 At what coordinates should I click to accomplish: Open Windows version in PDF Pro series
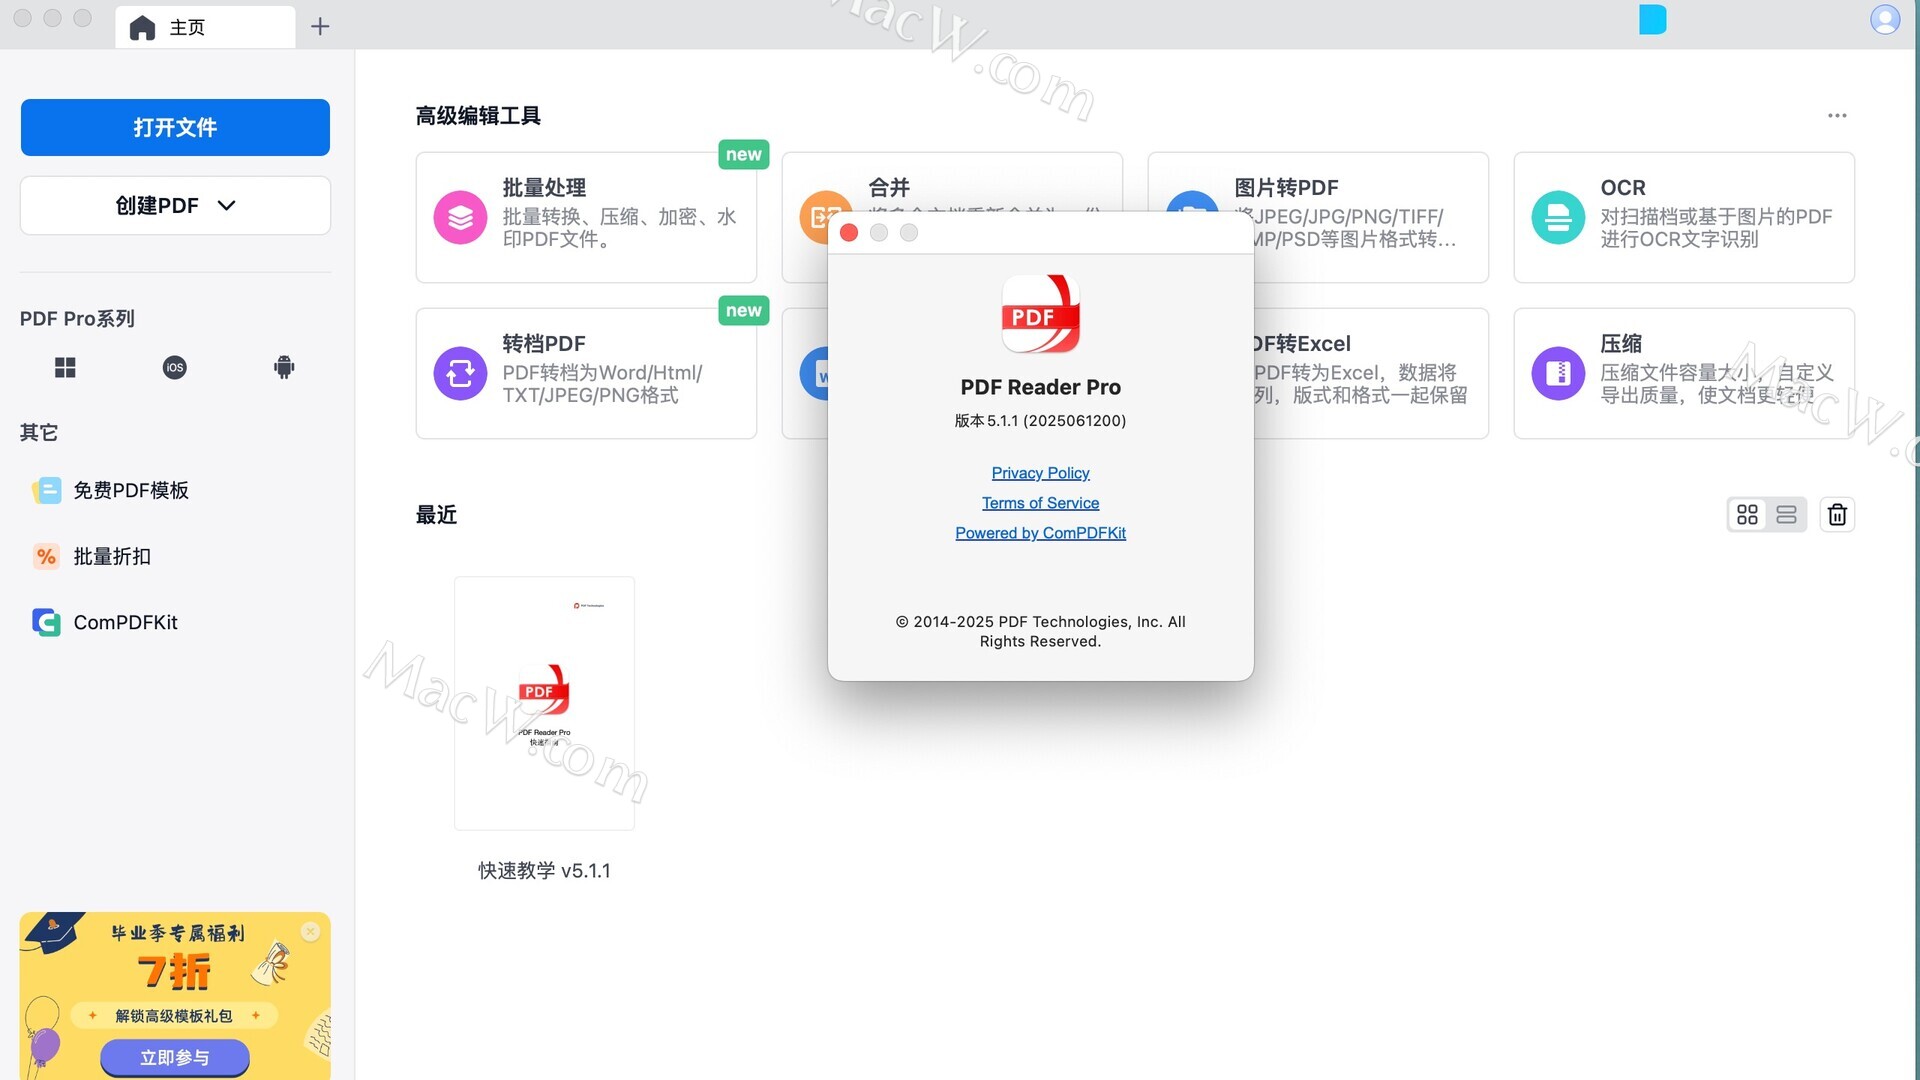click(65, 368)
